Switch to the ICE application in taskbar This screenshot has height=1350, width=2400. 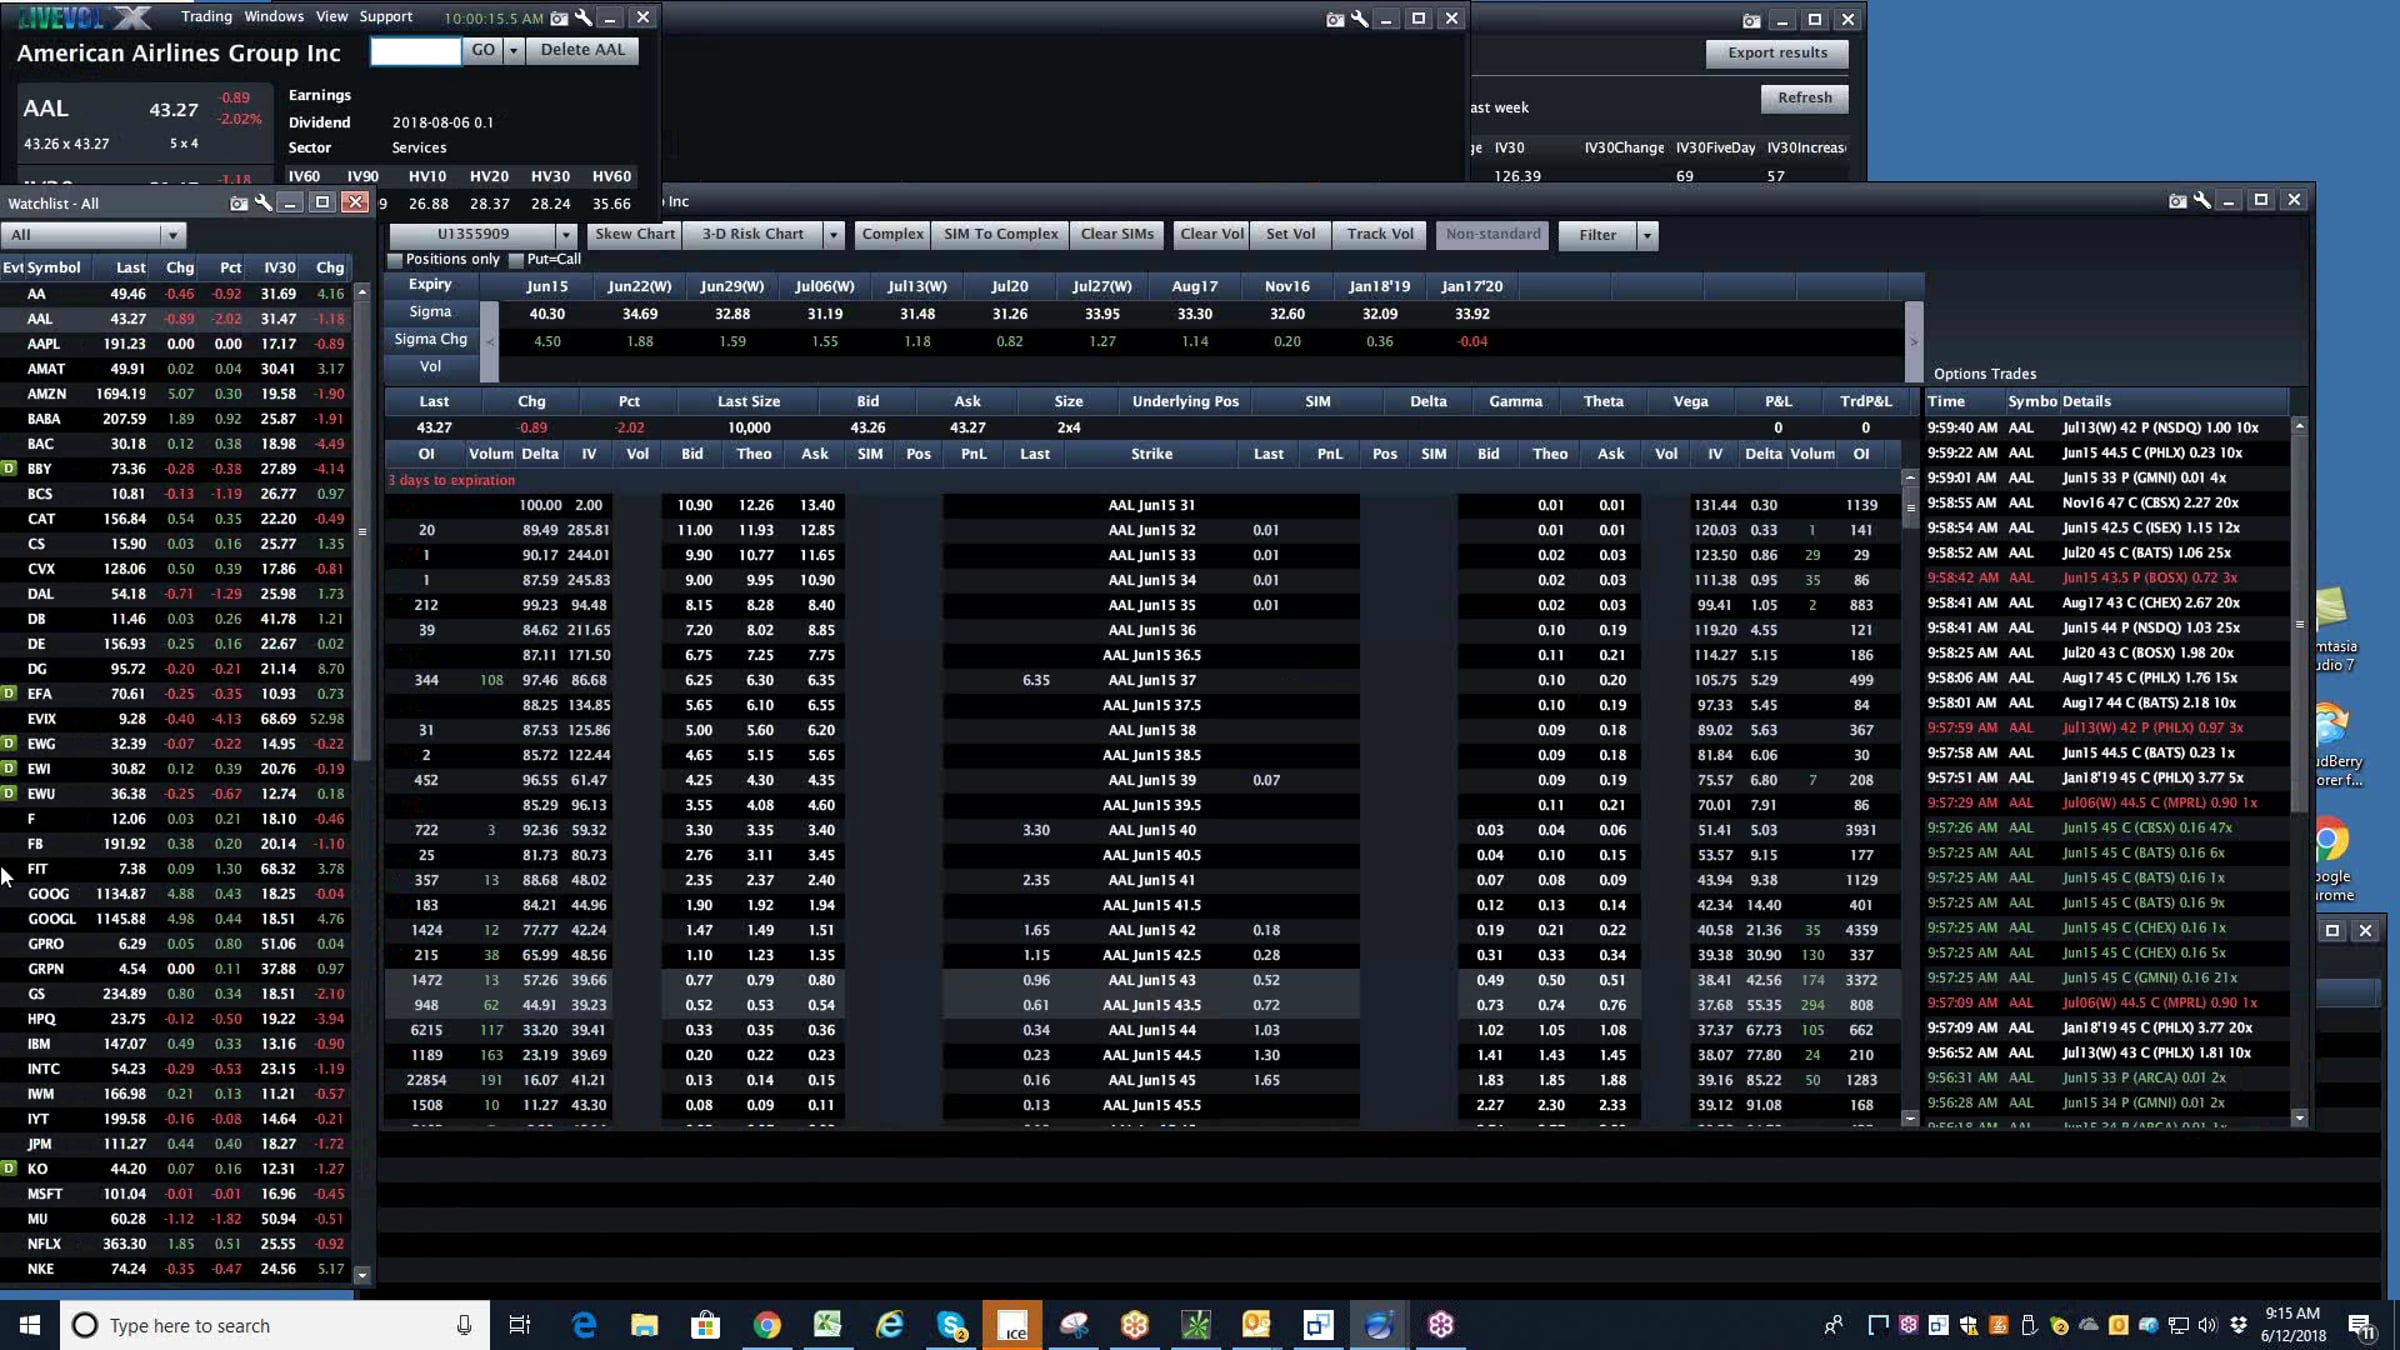click(1012, 1325)
